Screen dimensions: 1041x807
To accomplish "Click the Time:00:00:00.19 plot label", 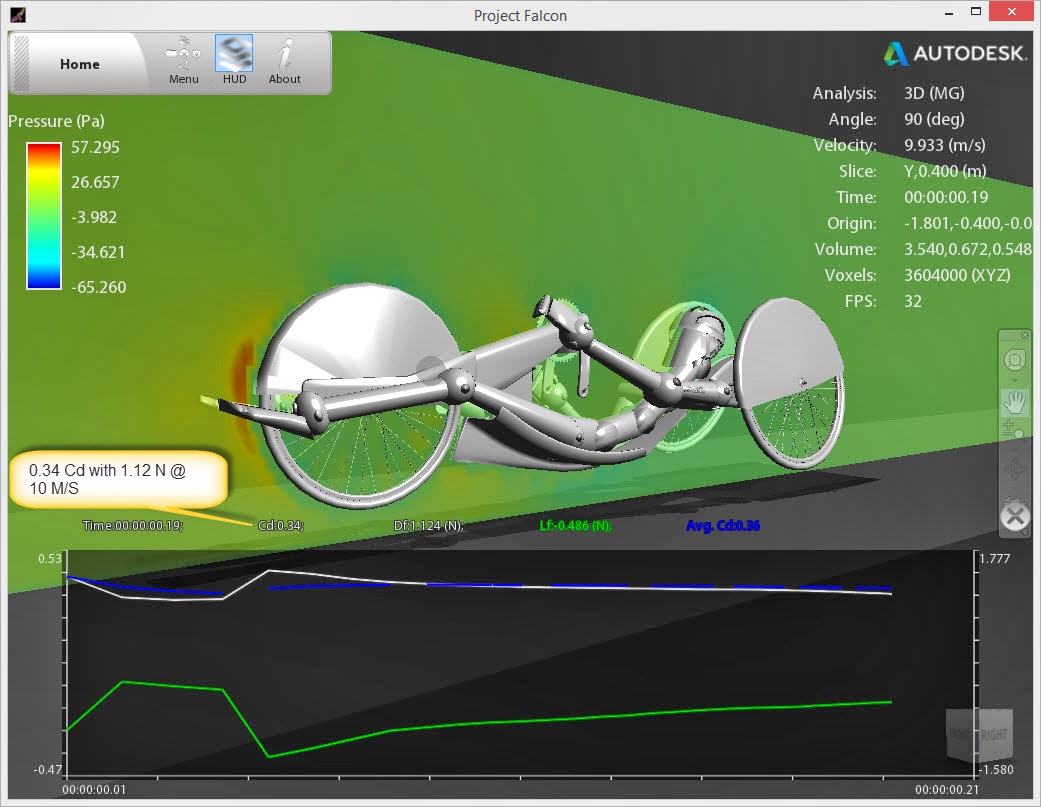I will click(x=133, y=526).
